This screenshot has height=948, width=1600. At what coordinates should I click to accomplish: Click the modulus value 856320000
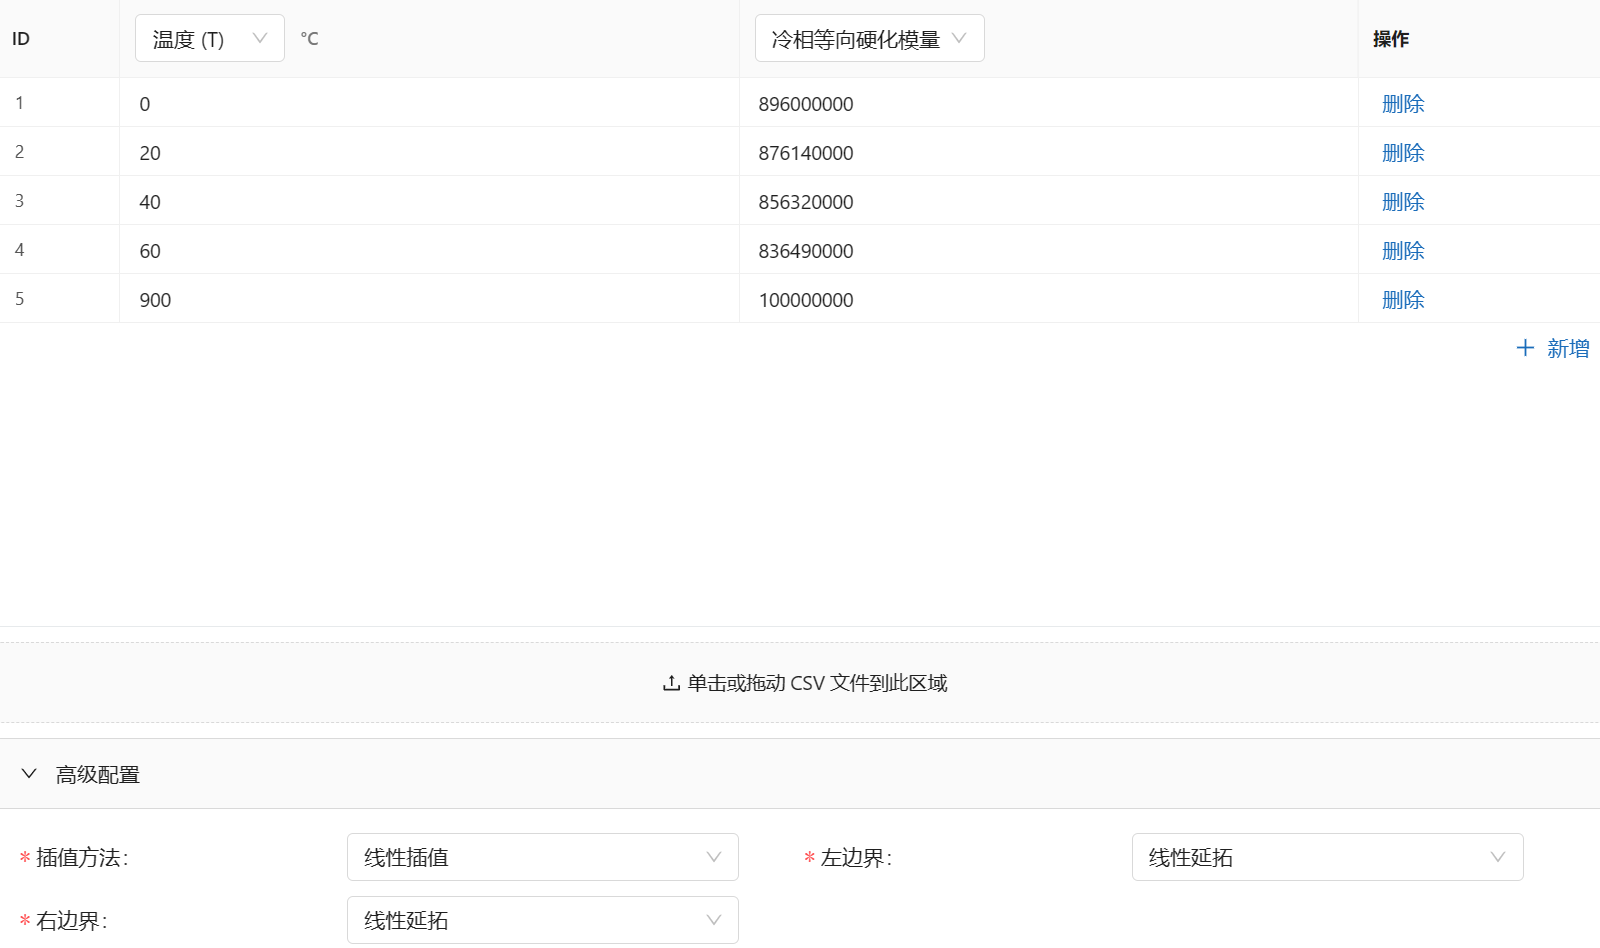tap(806, 202)
